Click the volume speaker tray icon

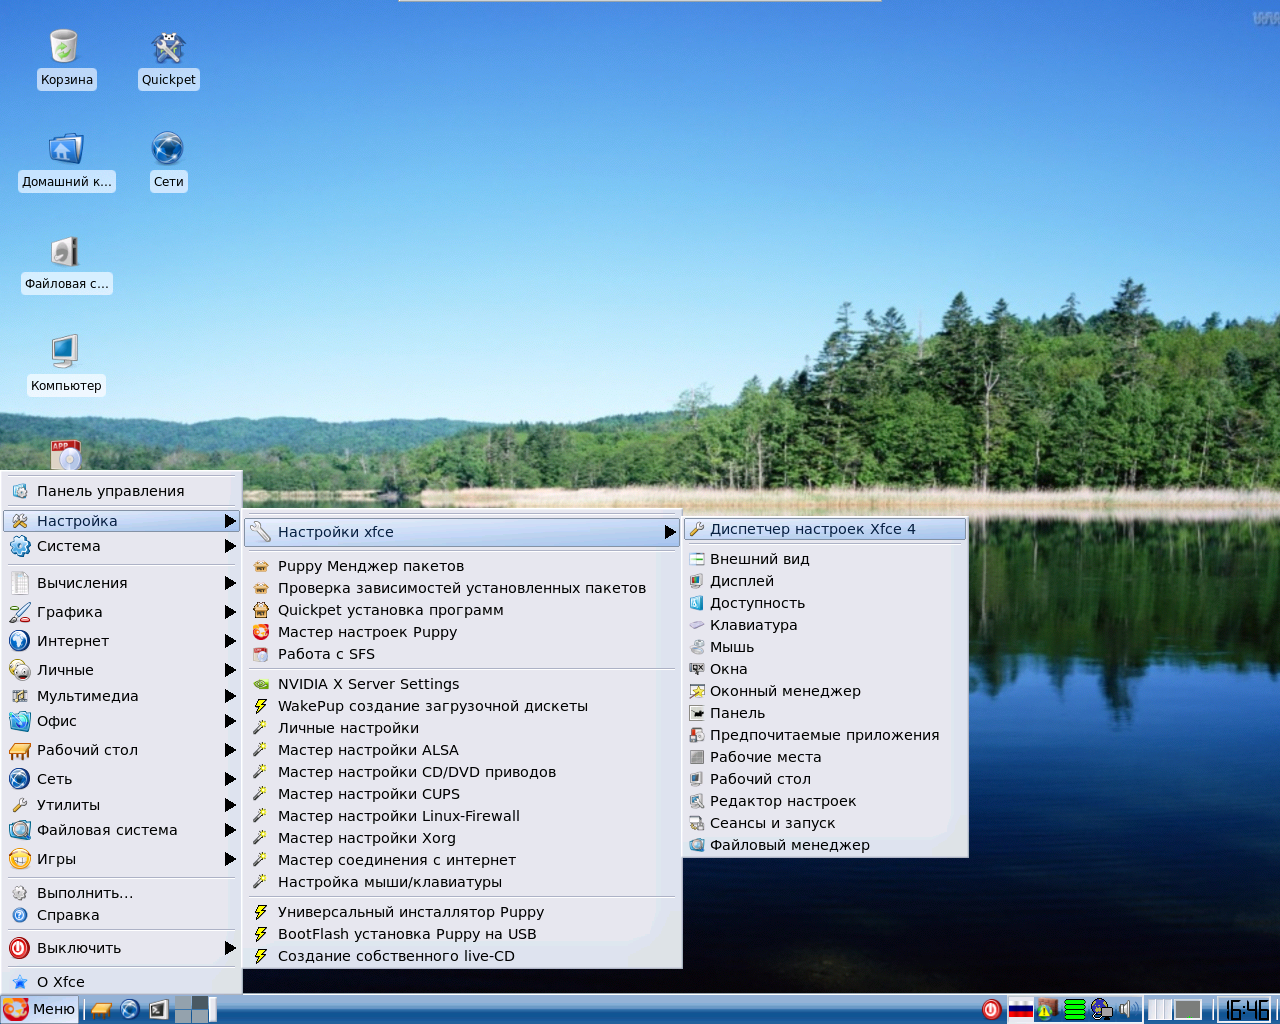tap(1127, 1009)
